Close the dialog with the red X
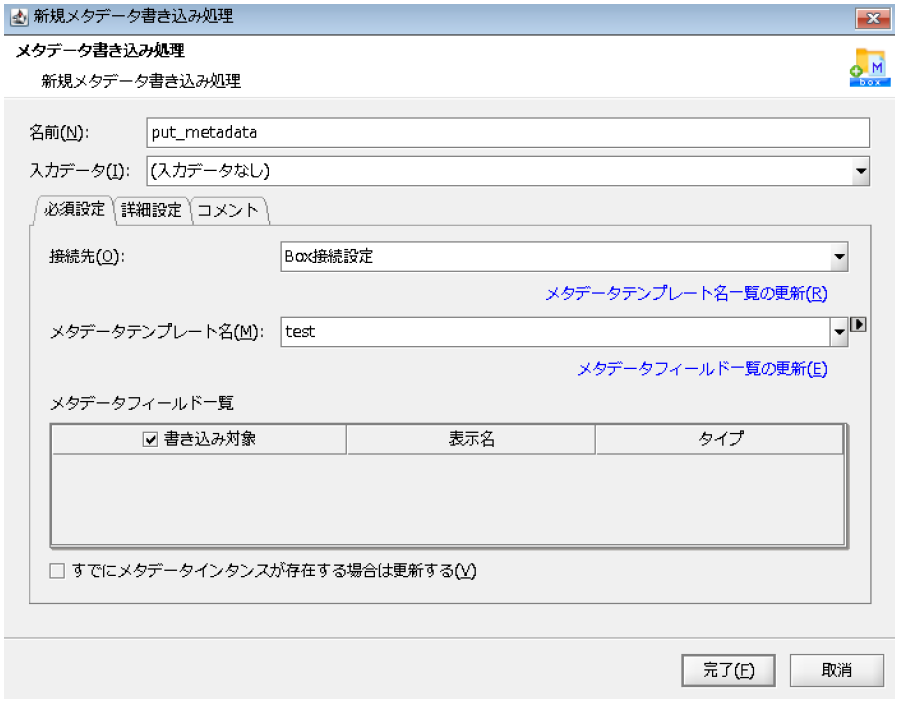The image size is (899, 704). pyautogui.click(x=872, y=18)
